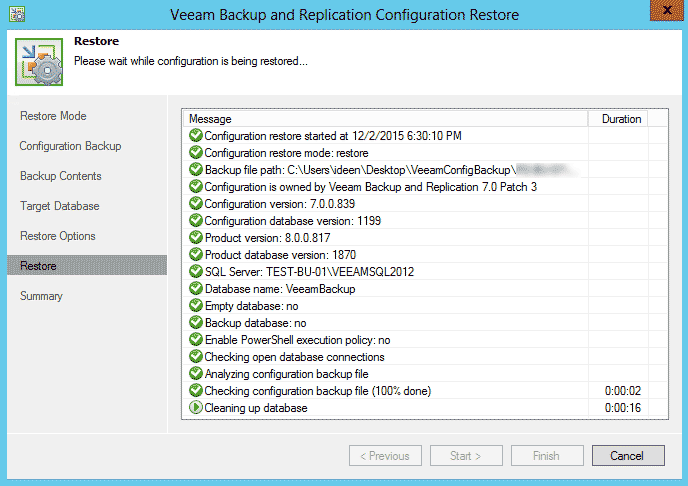The height and width of the screenshot is (486, 688).
Task: Click green check icon beside 'Product version: 8.0.0.817'
Action: (195, 237)
